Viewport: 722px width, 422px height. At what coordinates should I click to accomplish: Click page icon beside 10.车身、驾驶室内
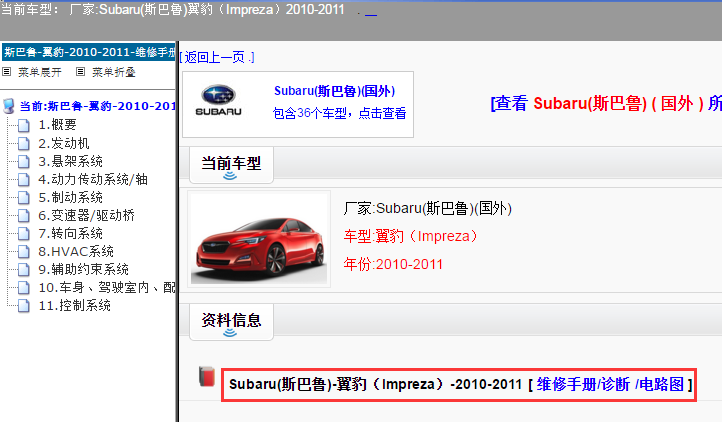click(23, 288)
